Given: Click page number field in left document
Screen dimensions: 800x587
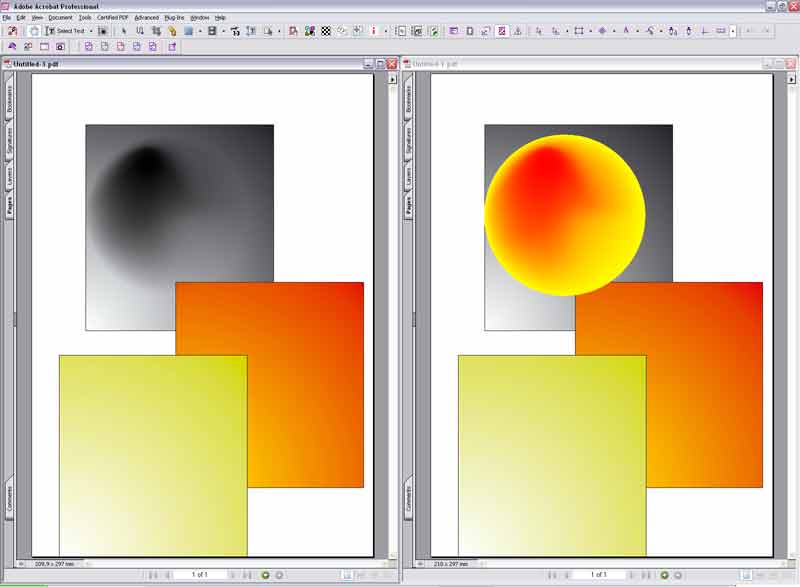Looking at the screenshot, I should click(x=199, y=575).
